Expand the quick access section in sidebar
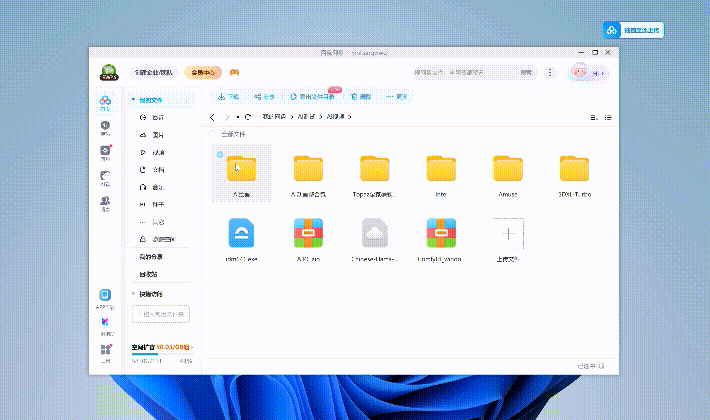The image size is (710, 420). coord(133,294)
